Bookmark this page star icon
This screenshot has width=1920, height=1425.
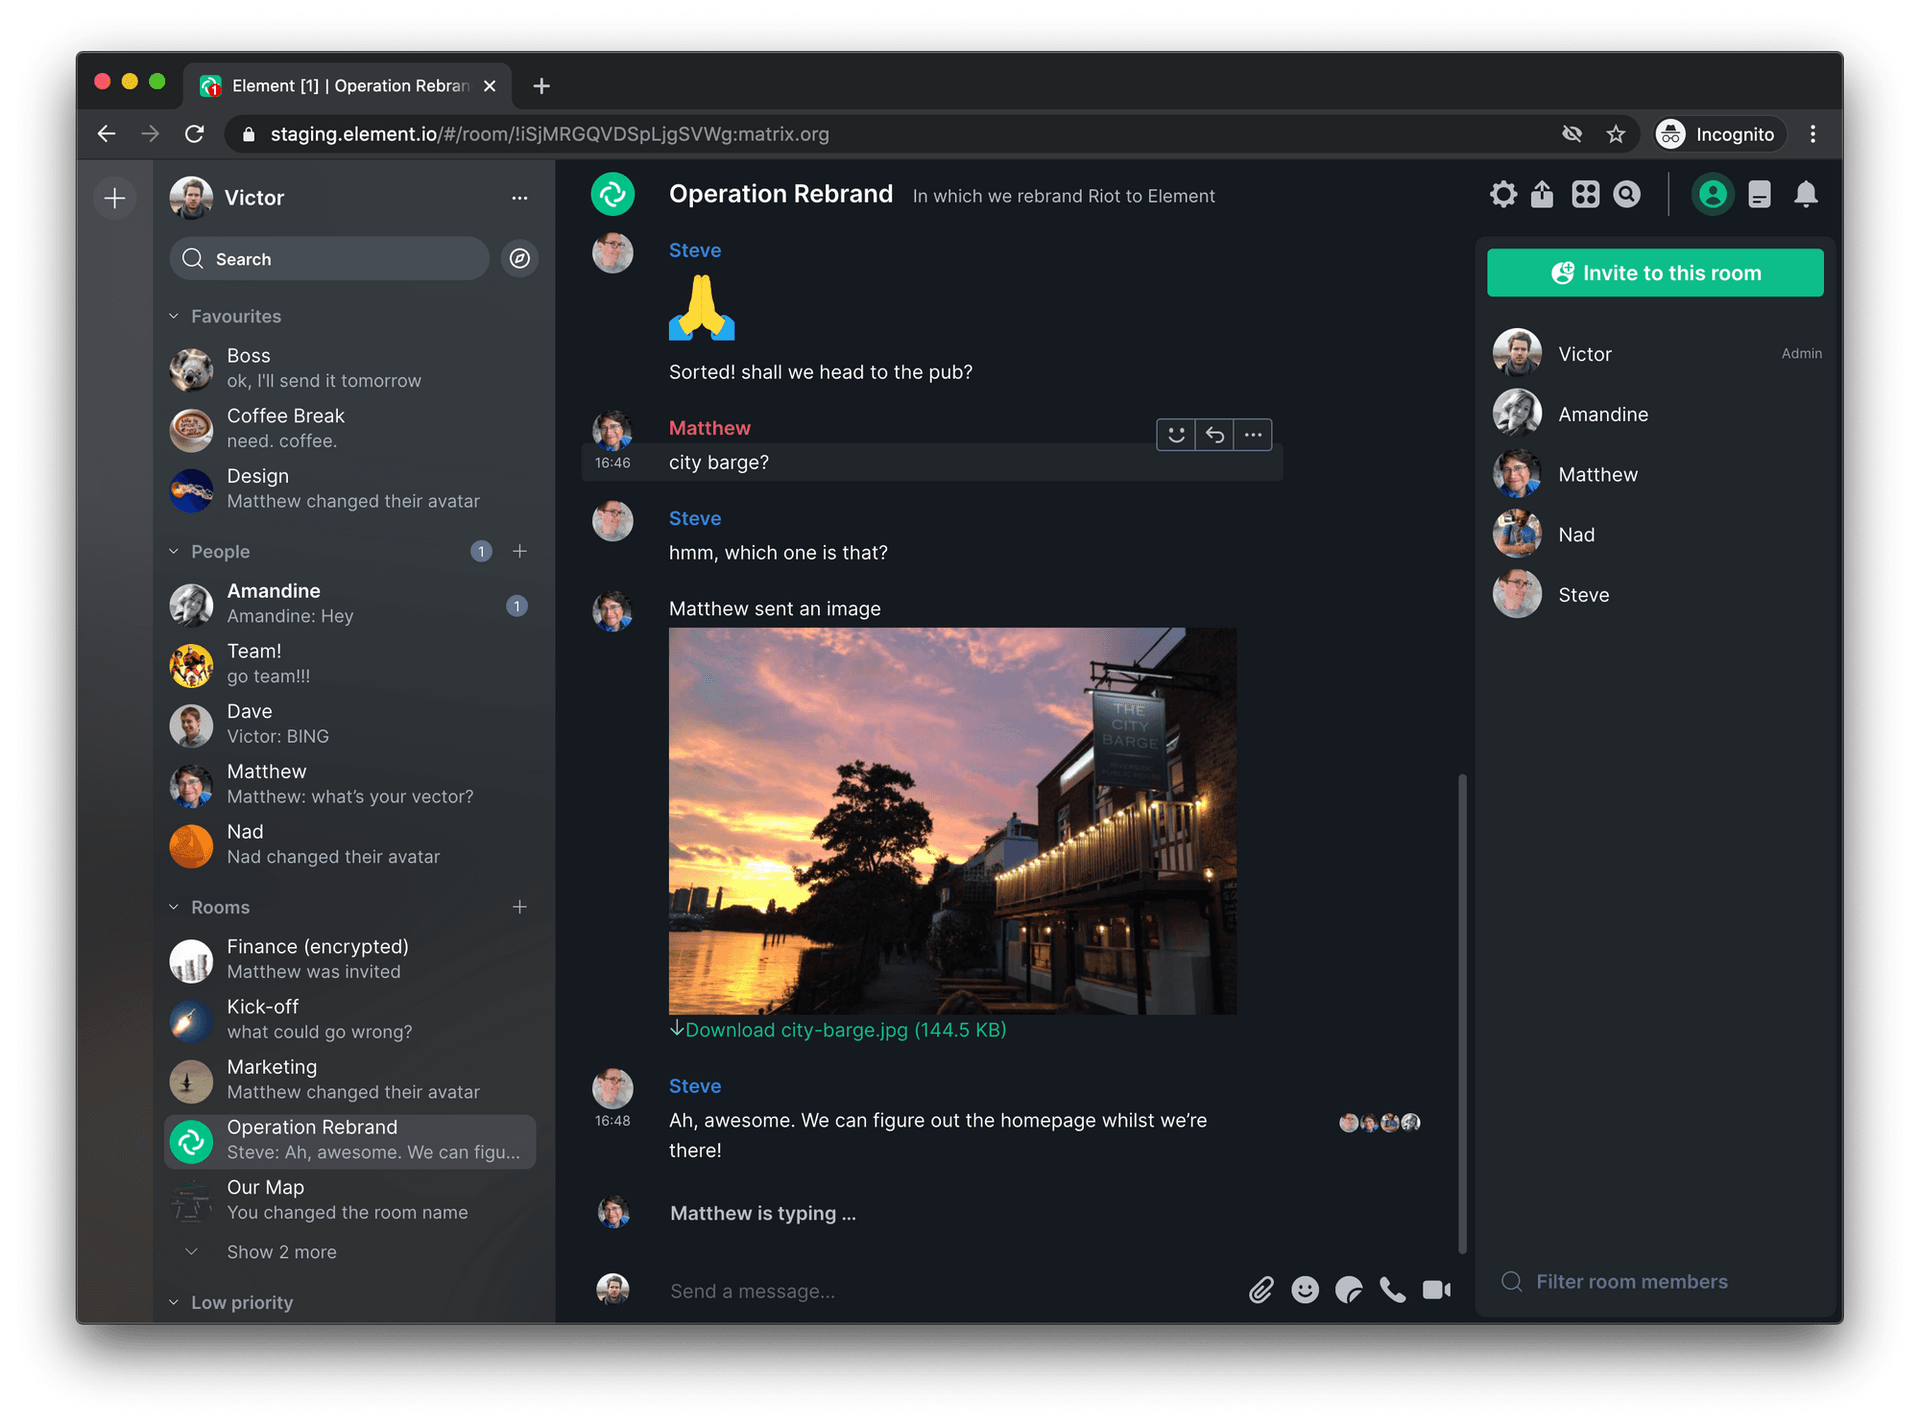pyautogui.click(x=1615, y=134)
